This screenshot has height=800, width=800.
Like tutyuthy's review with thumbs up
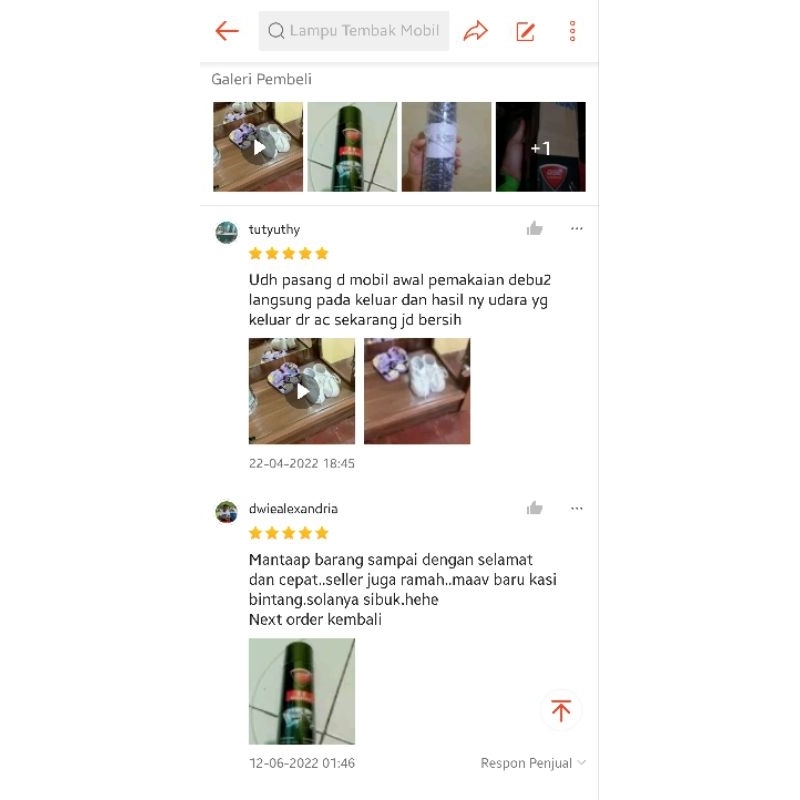point(535,229)
